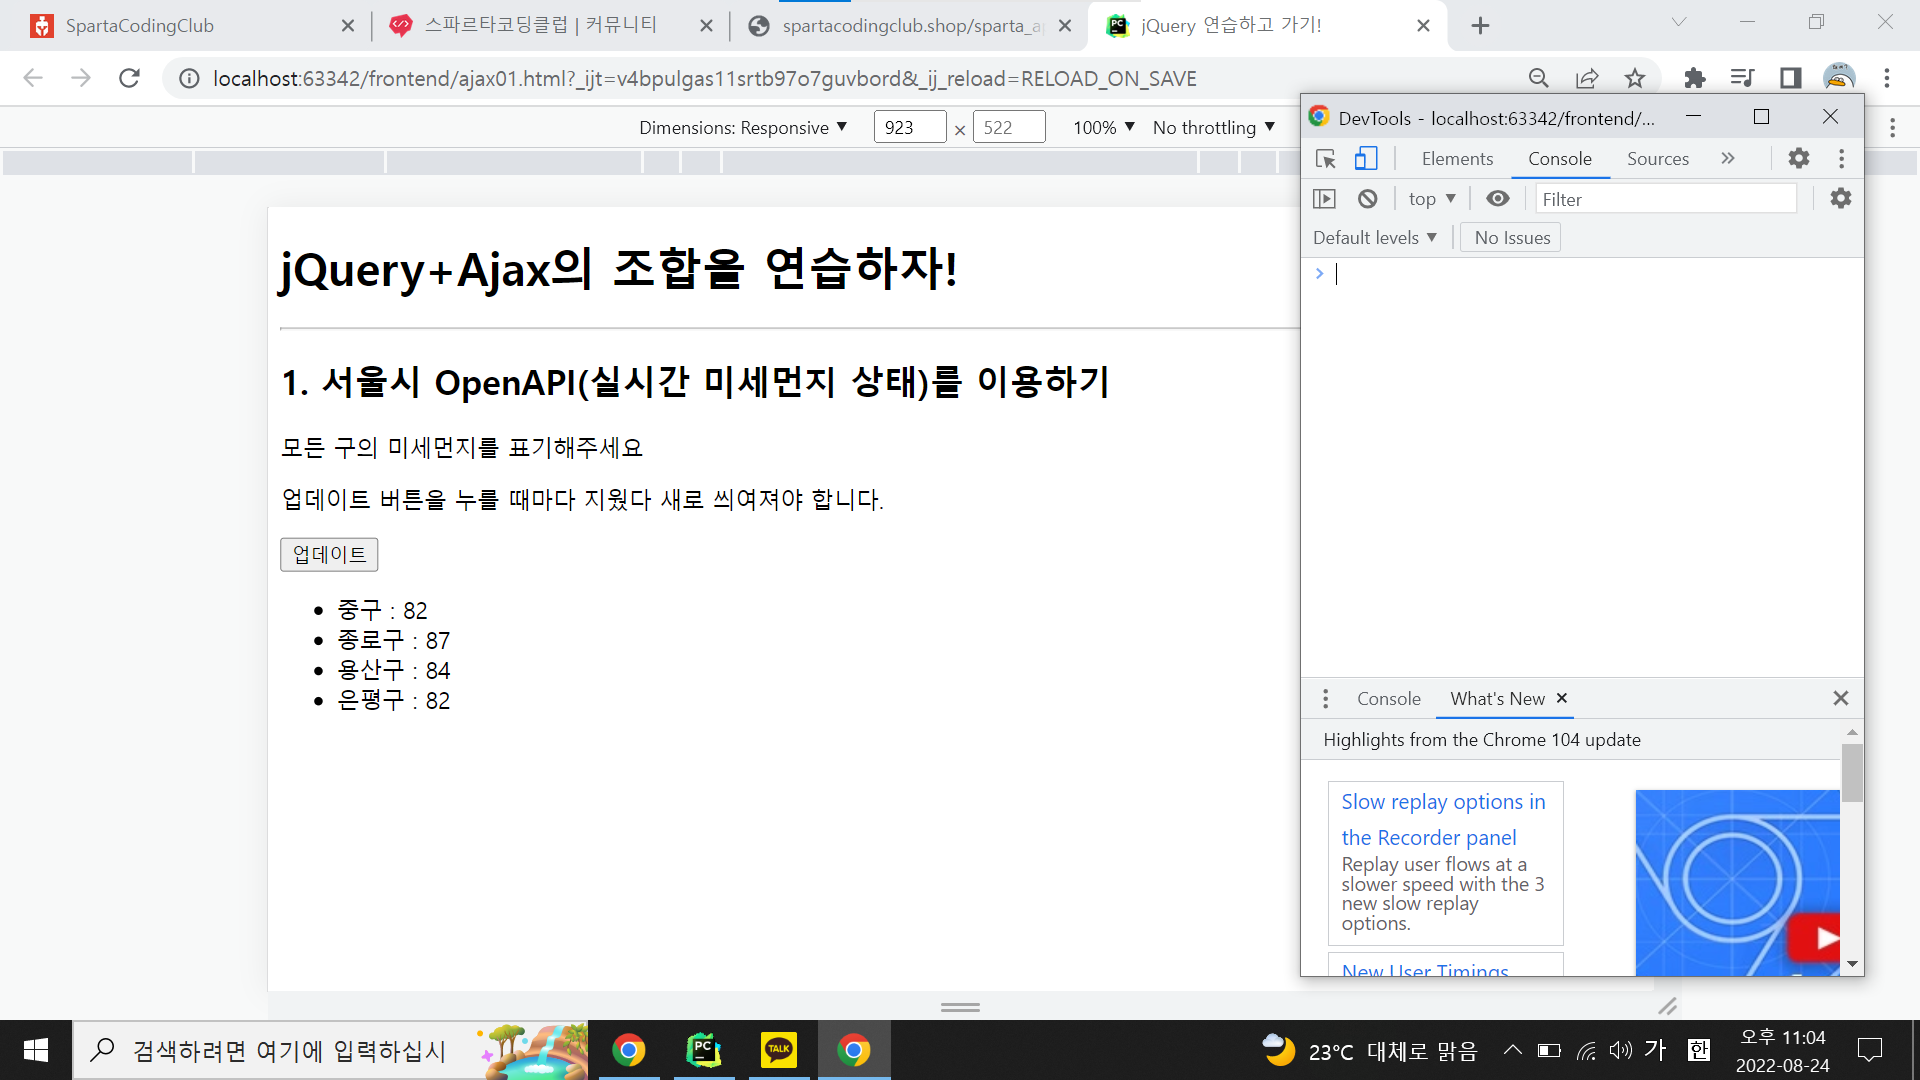Open the zoom magnifier icon in address bar
1920x1080 pixels.
pyautogui.click(x=1539, y=78)
